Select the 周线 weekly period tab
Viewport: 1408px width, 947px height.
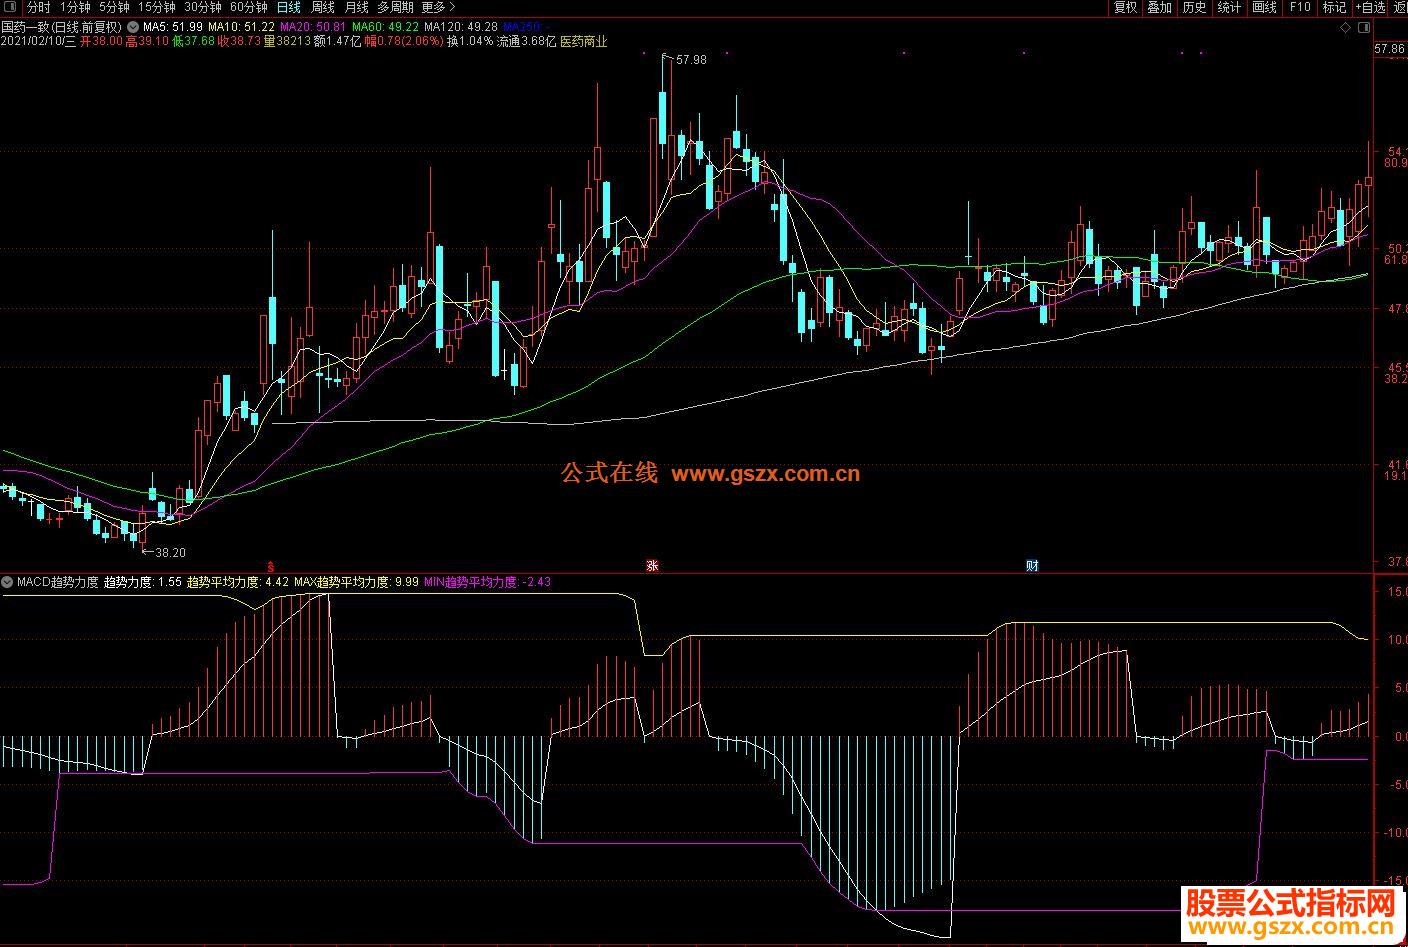[x=323, y=7]
